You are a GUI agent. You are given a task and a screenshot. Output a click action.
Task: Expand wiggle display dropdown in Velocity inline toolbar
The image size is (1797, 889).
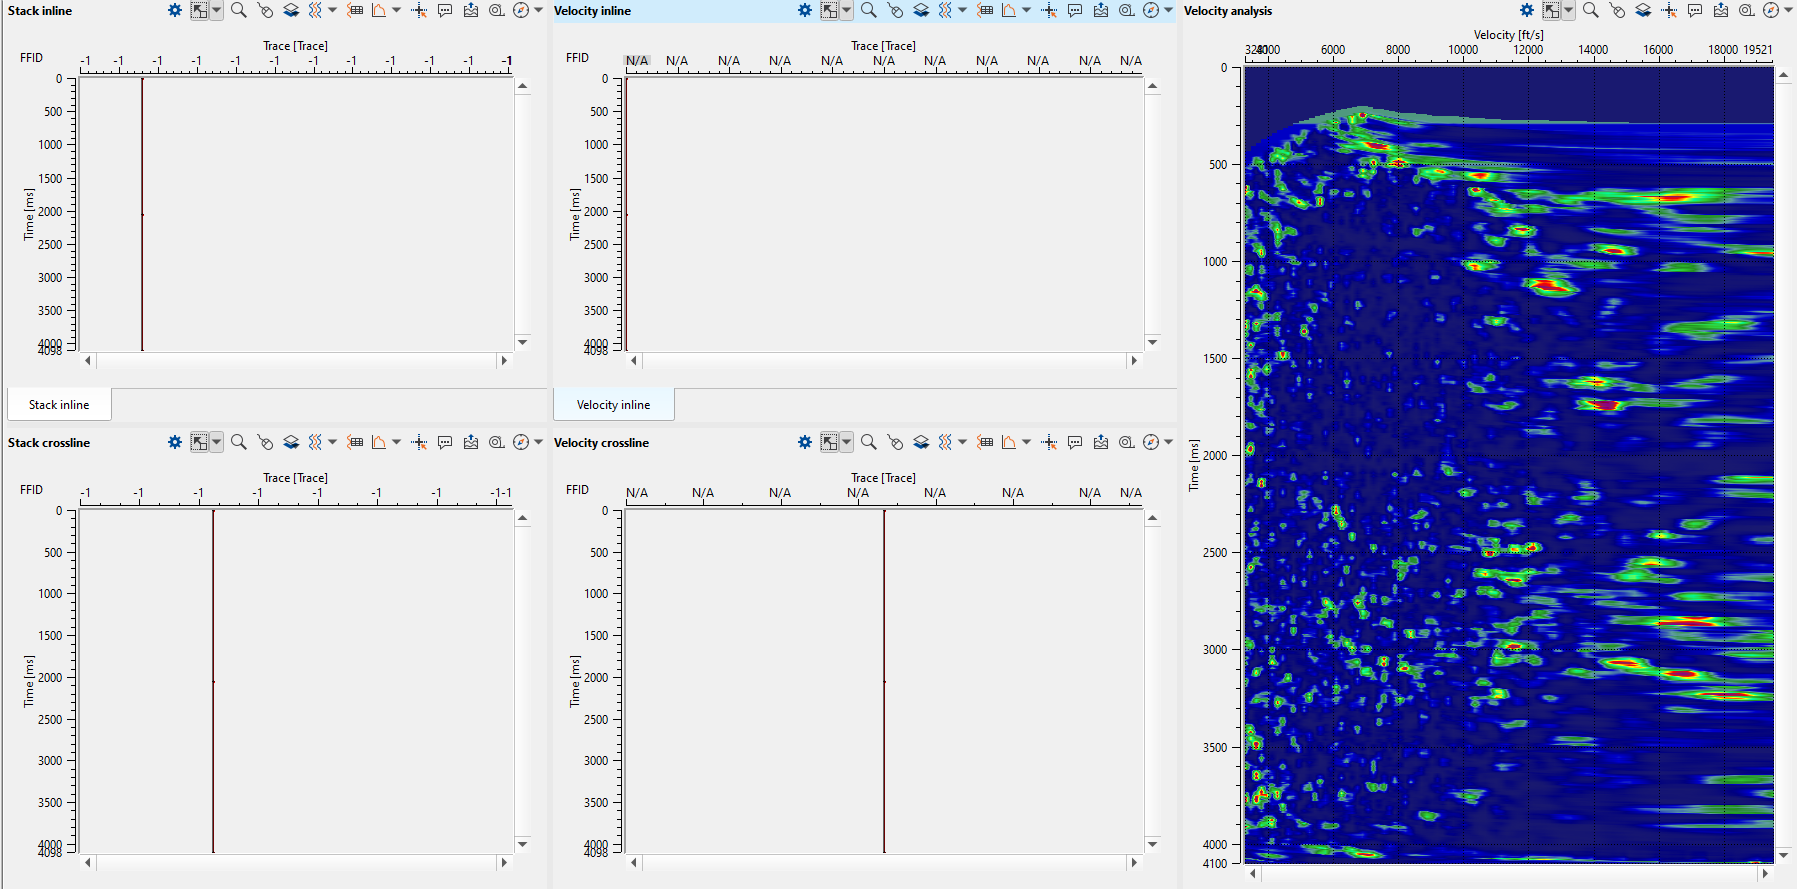point(963,11)
